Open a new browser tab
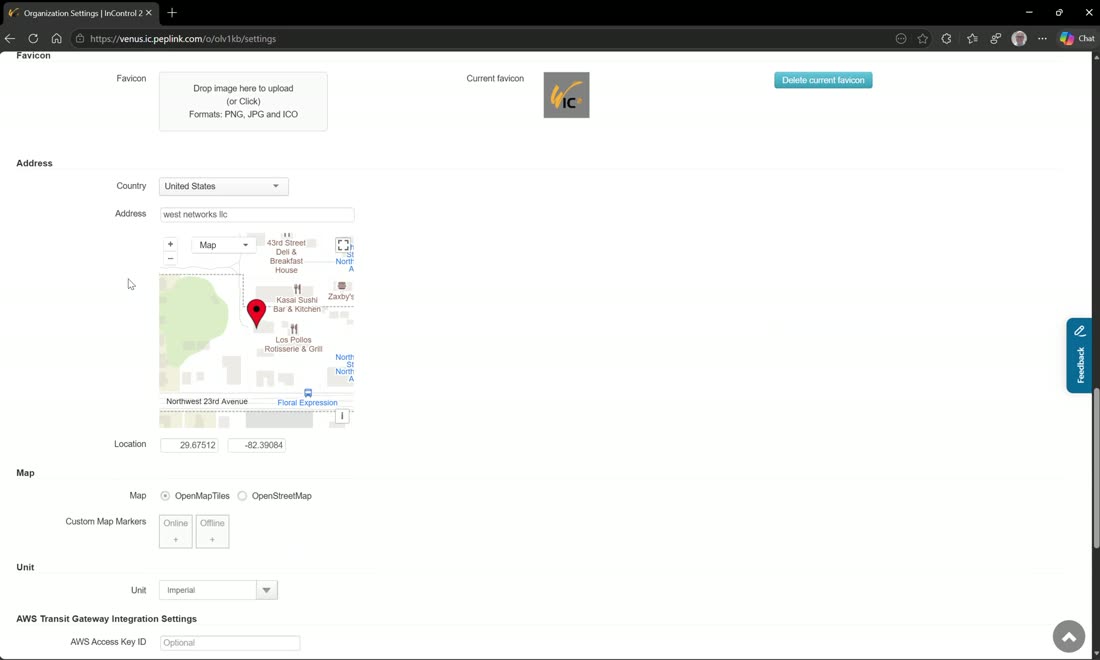Viewport: 1100px width, 660px height. pyautogui.click(x=172, y=13)
